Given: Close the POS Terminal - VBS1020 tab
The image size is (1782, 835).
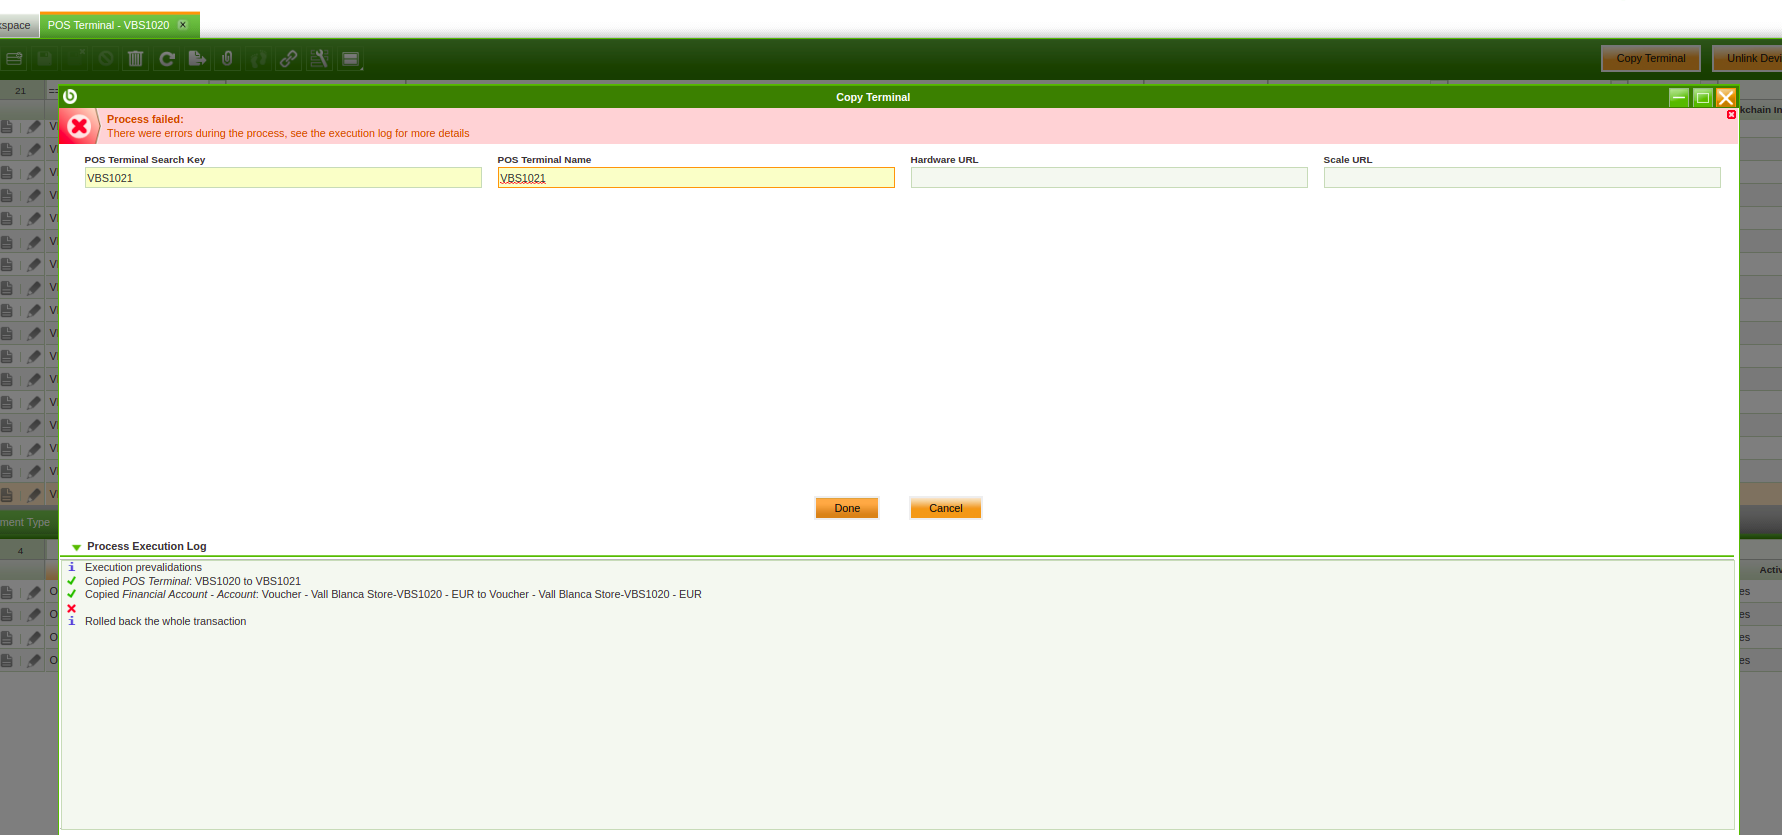Looking at the screenshot, I should click(x=183, y=25).
